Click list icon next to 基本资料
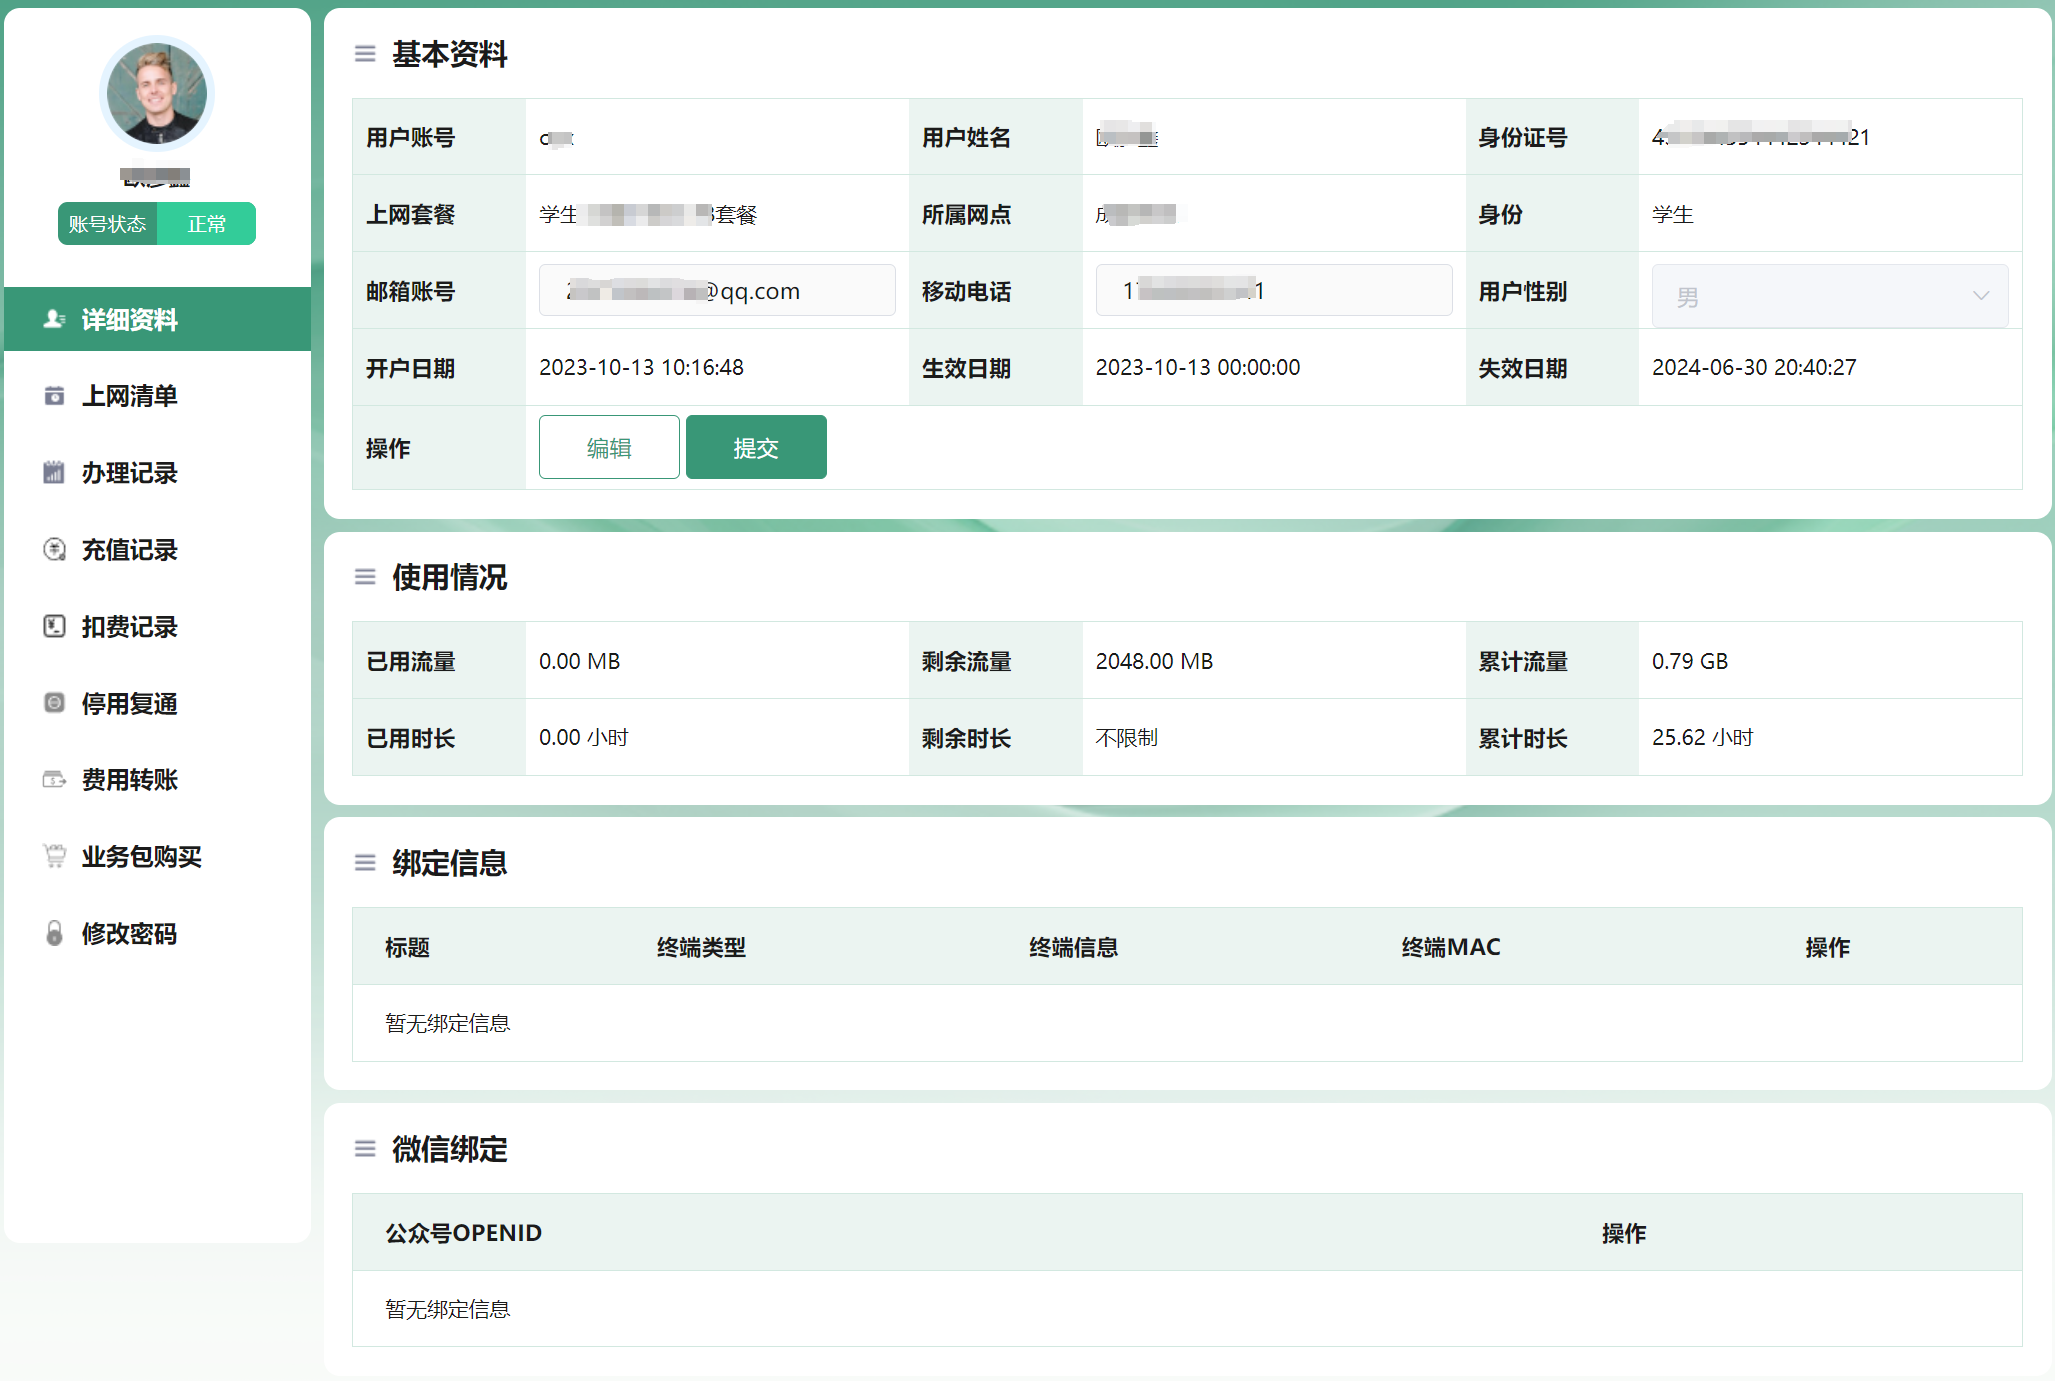The image size is (2055, 1381). coord(365,54)
